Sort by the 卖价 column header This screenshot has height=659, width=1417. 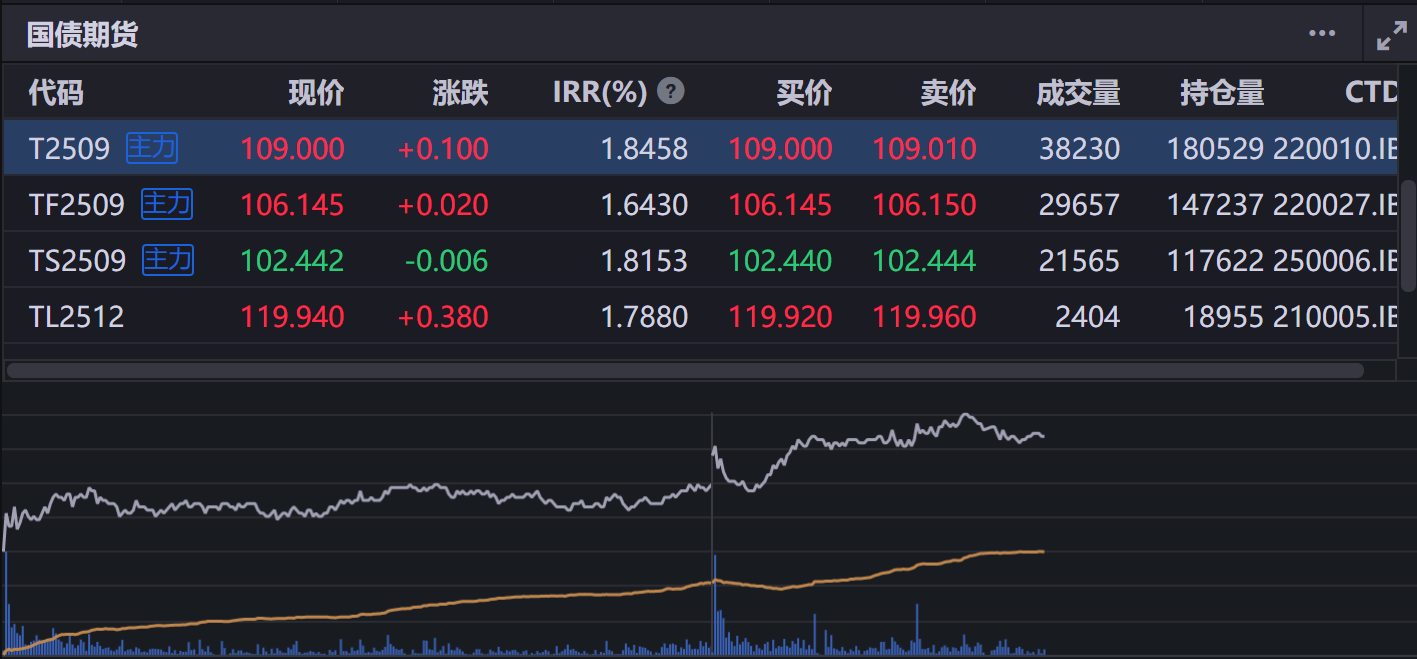(x=948, y=93)
